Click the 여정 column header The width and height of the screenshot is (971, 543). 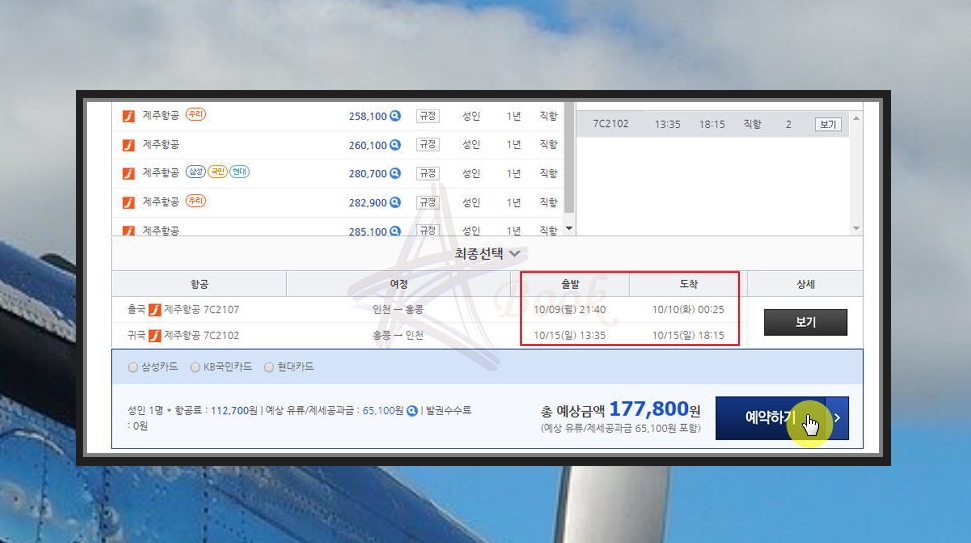[398, 284]
